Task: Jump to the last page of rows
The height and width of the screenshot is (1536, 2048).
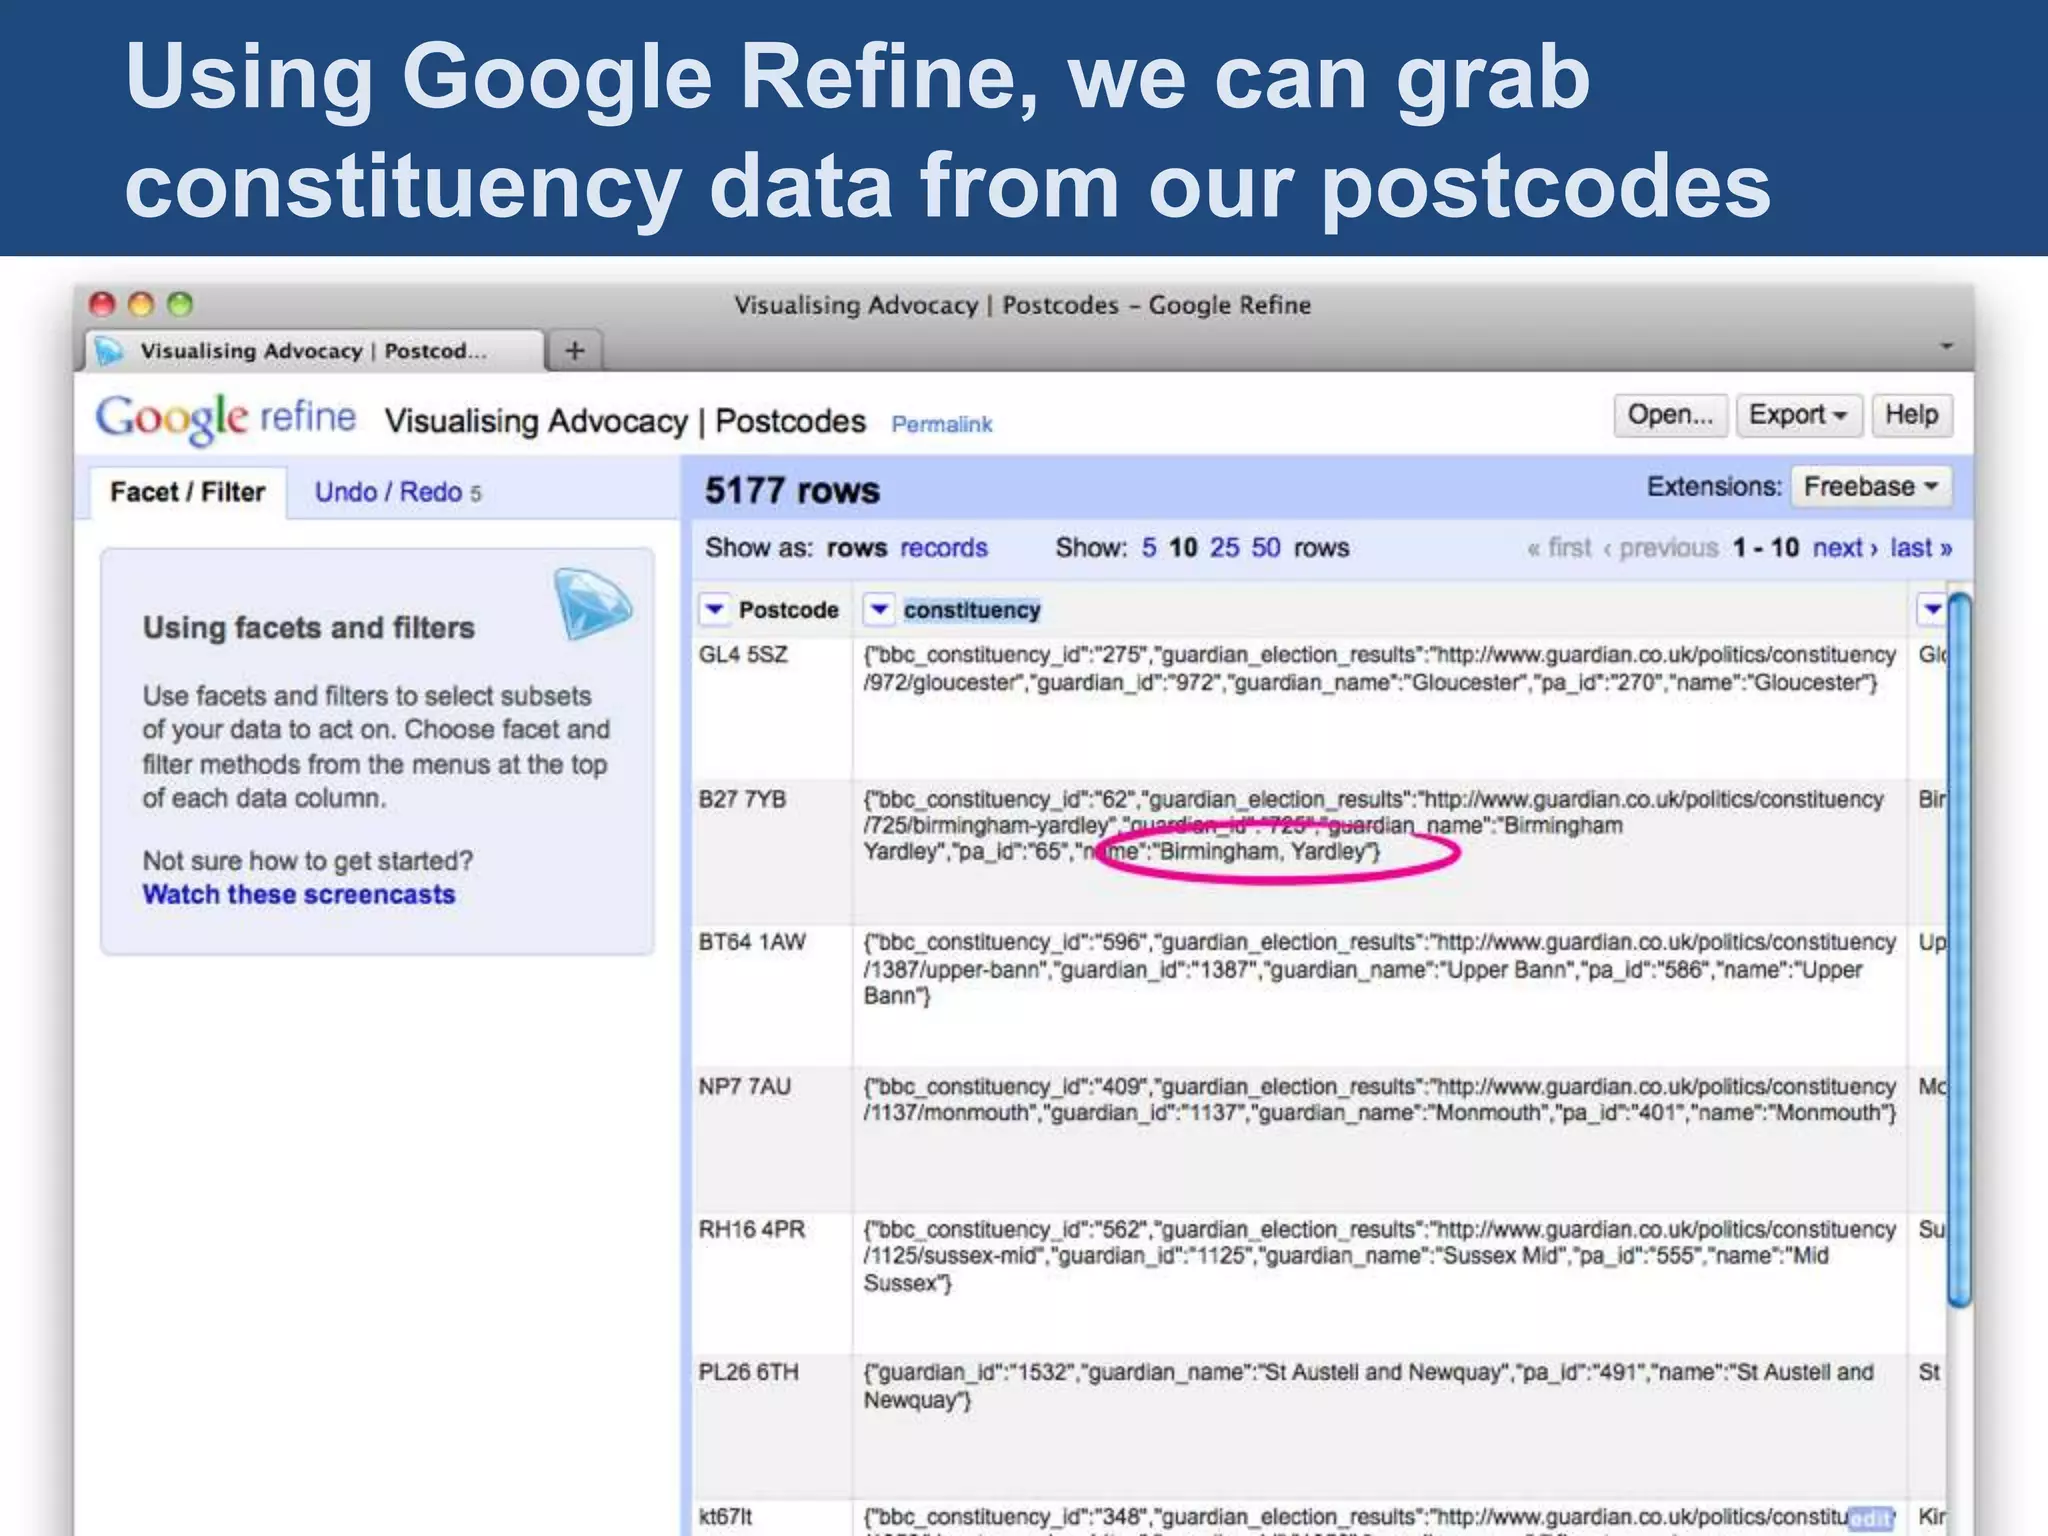Action: tap(1921, 548)
